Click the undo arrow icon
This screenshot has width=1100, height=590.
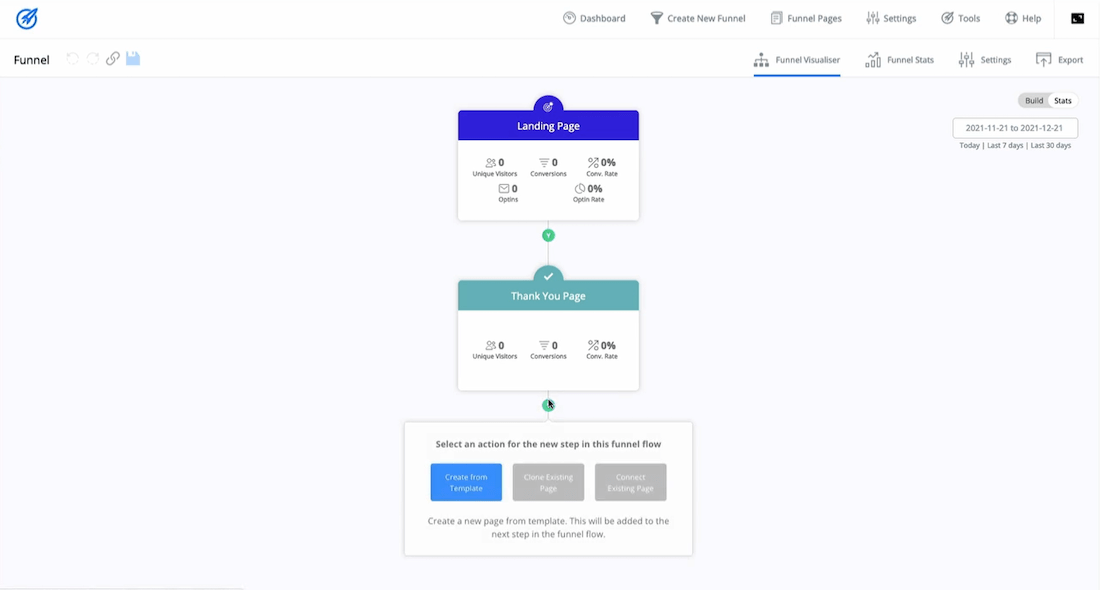72,58
